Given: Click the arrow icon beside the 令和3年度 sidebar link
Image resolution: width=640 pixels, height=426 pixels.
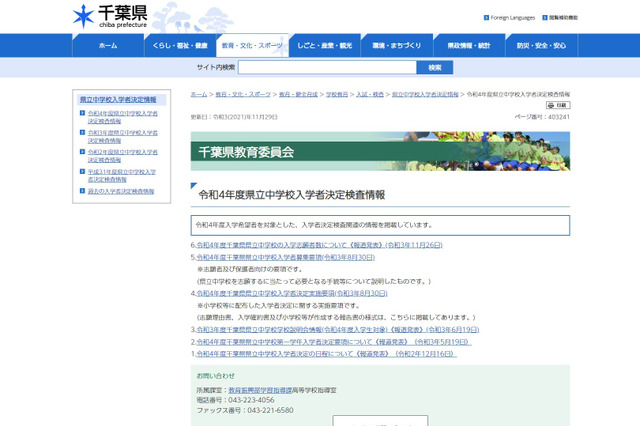Looking at the screenshot, I should (x=82, y=132).
